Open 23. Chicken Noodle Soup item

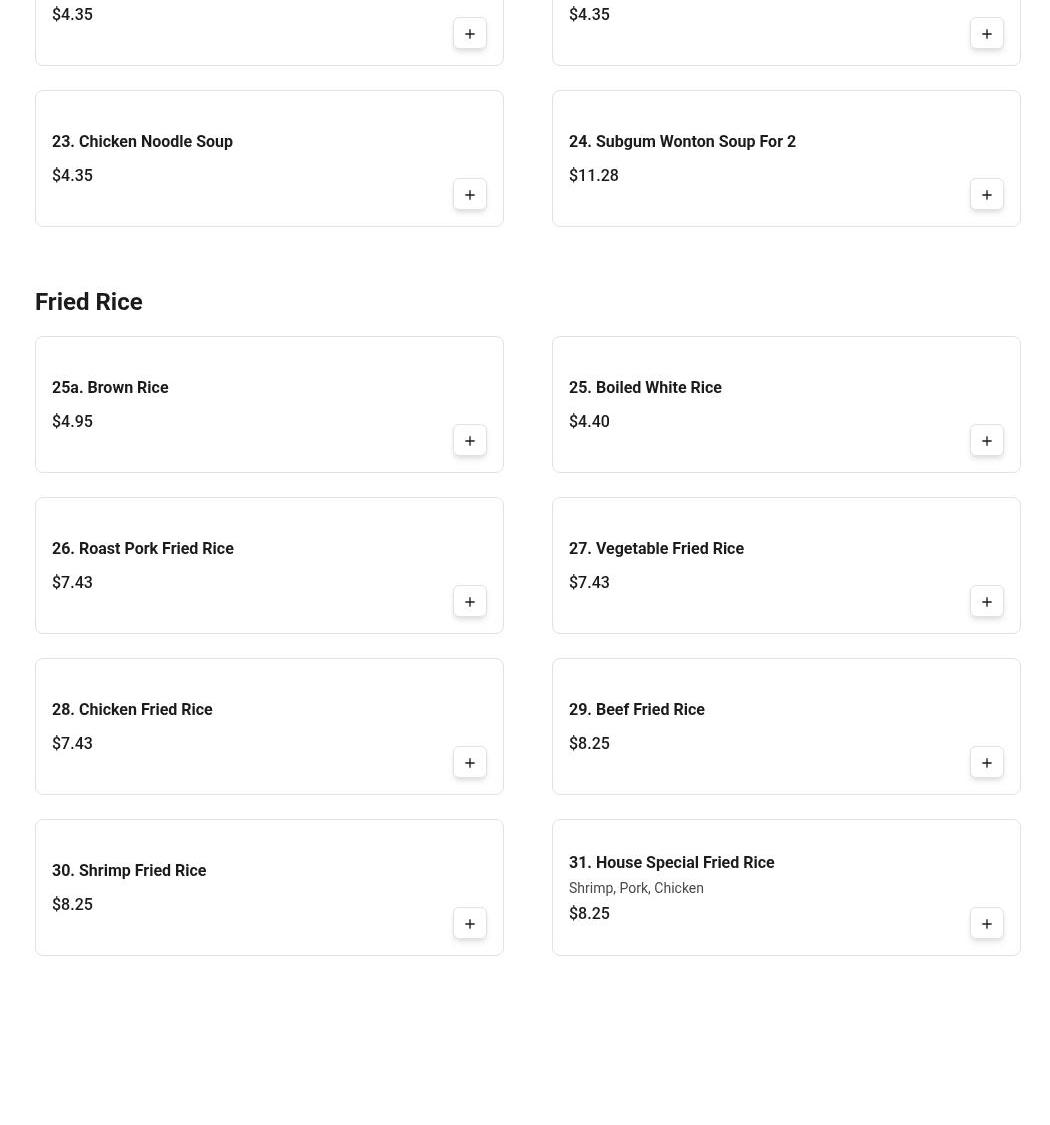tap(142, 142)
